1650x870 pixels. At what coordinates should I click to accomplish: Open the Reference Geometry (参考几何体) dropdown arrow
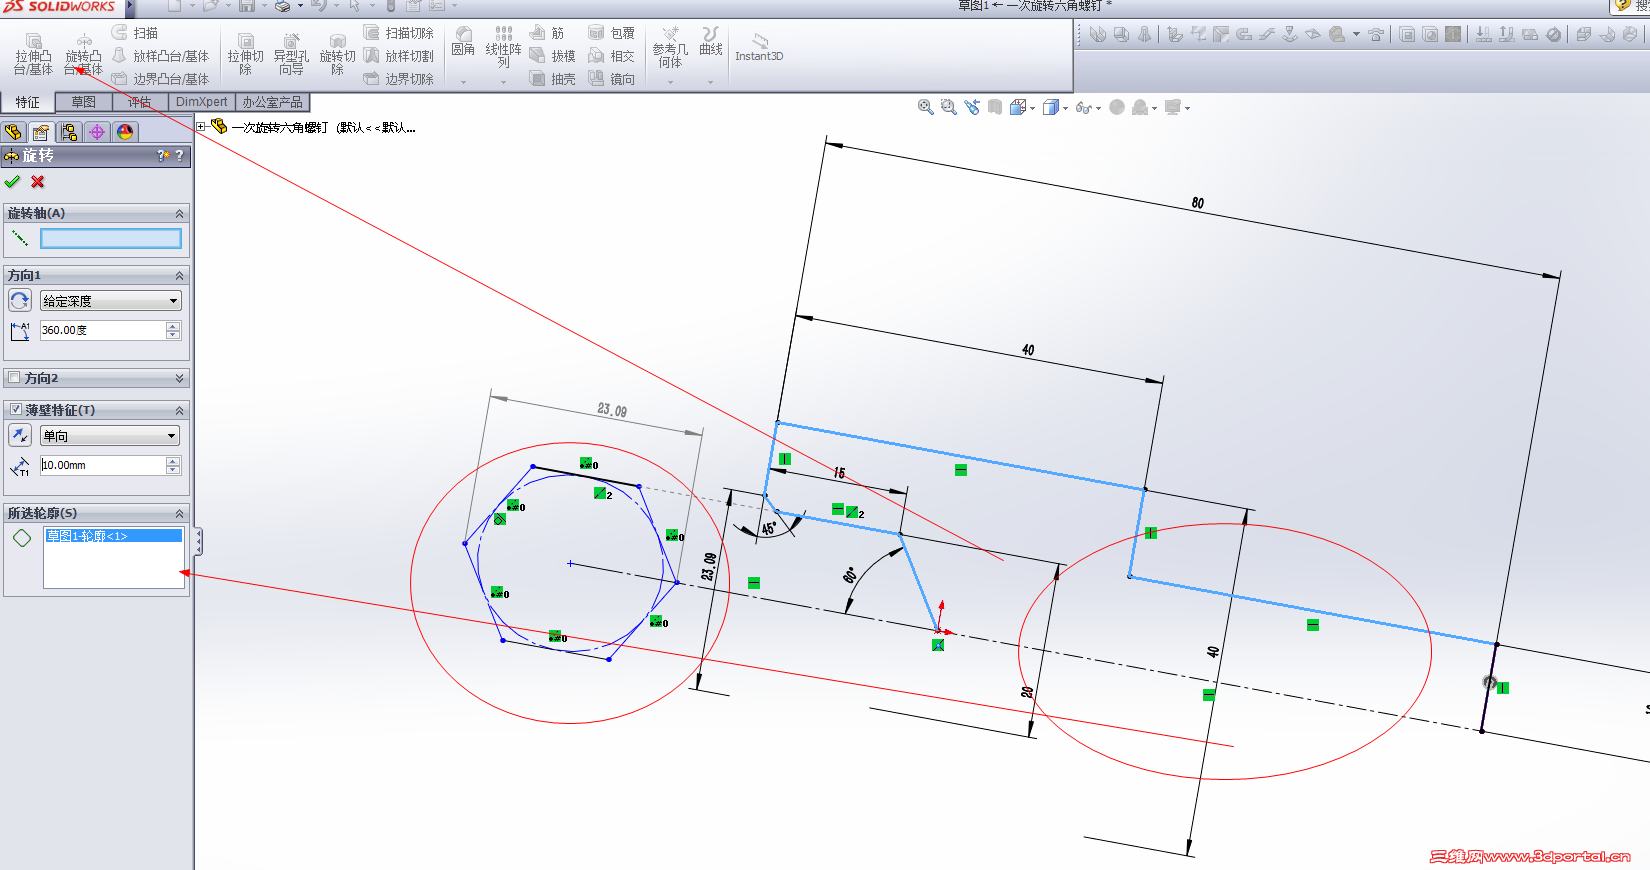point(670,82)
